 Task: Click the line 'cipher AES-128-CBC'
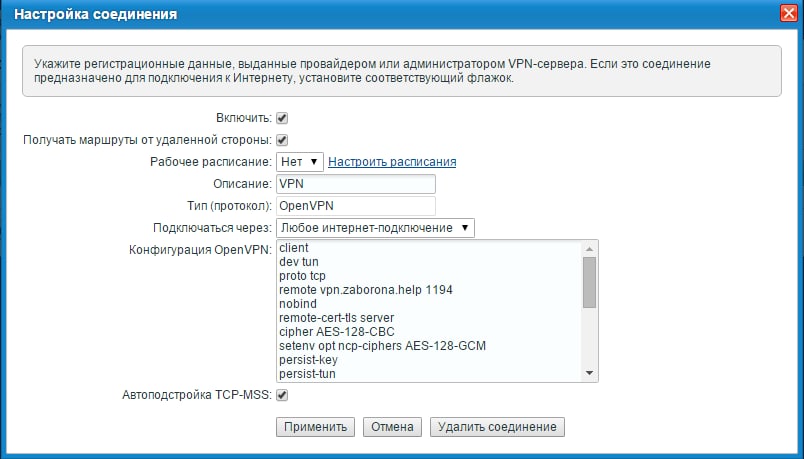click(x=337, y=331)
